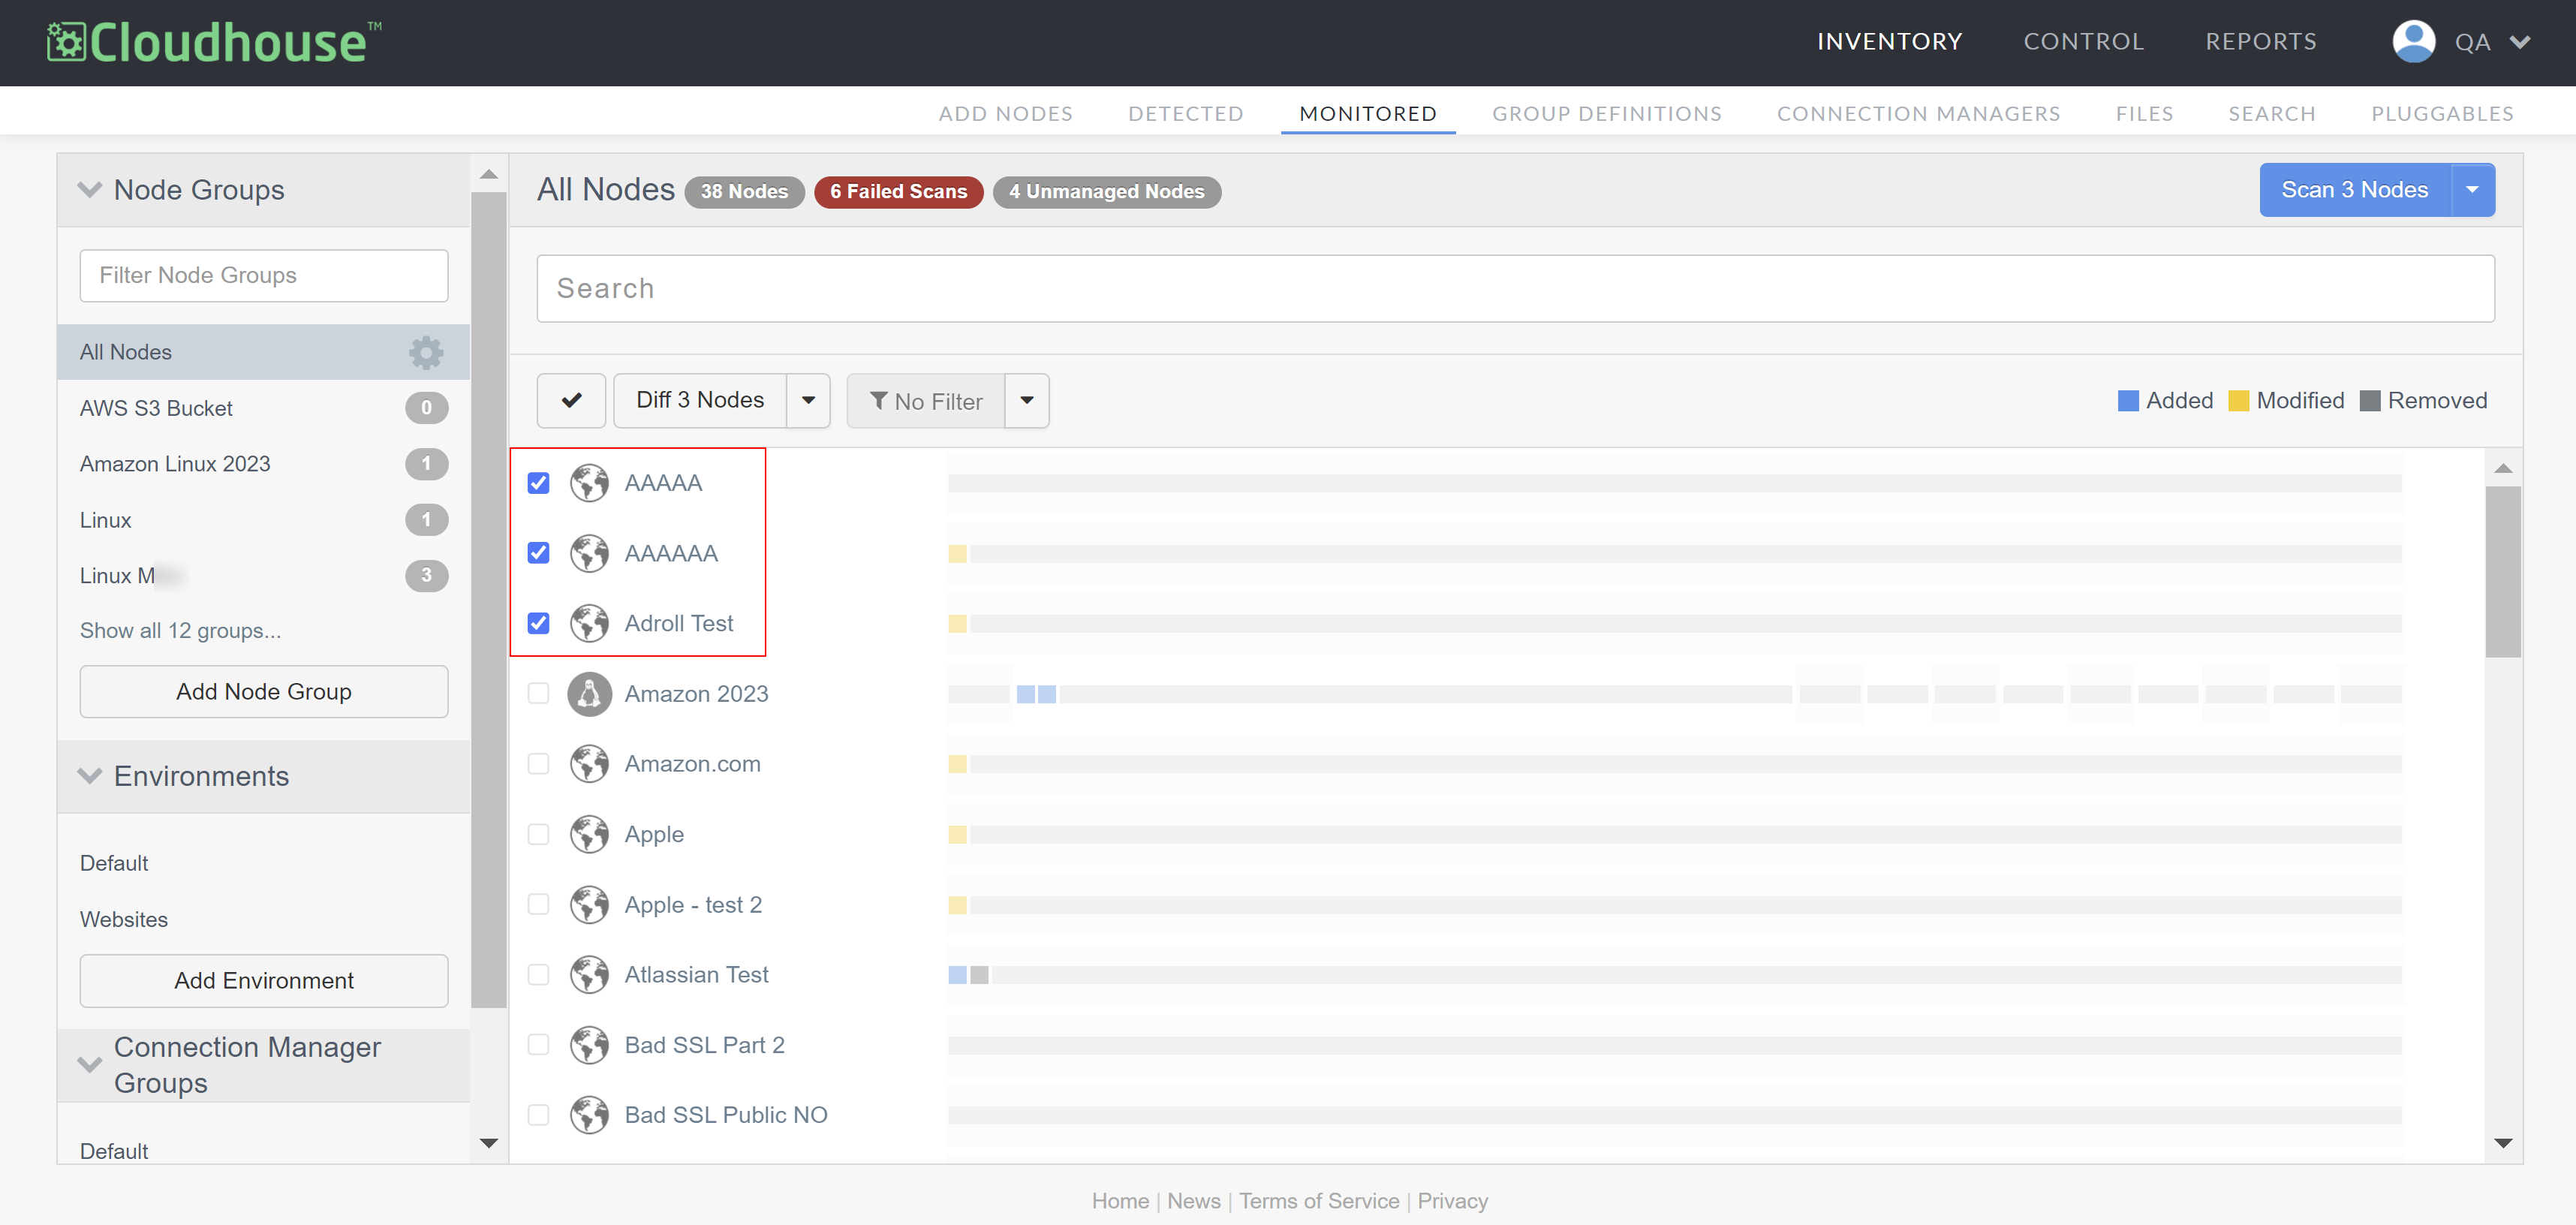
Task: Click the Add Environment button
Action: [264, 981]
